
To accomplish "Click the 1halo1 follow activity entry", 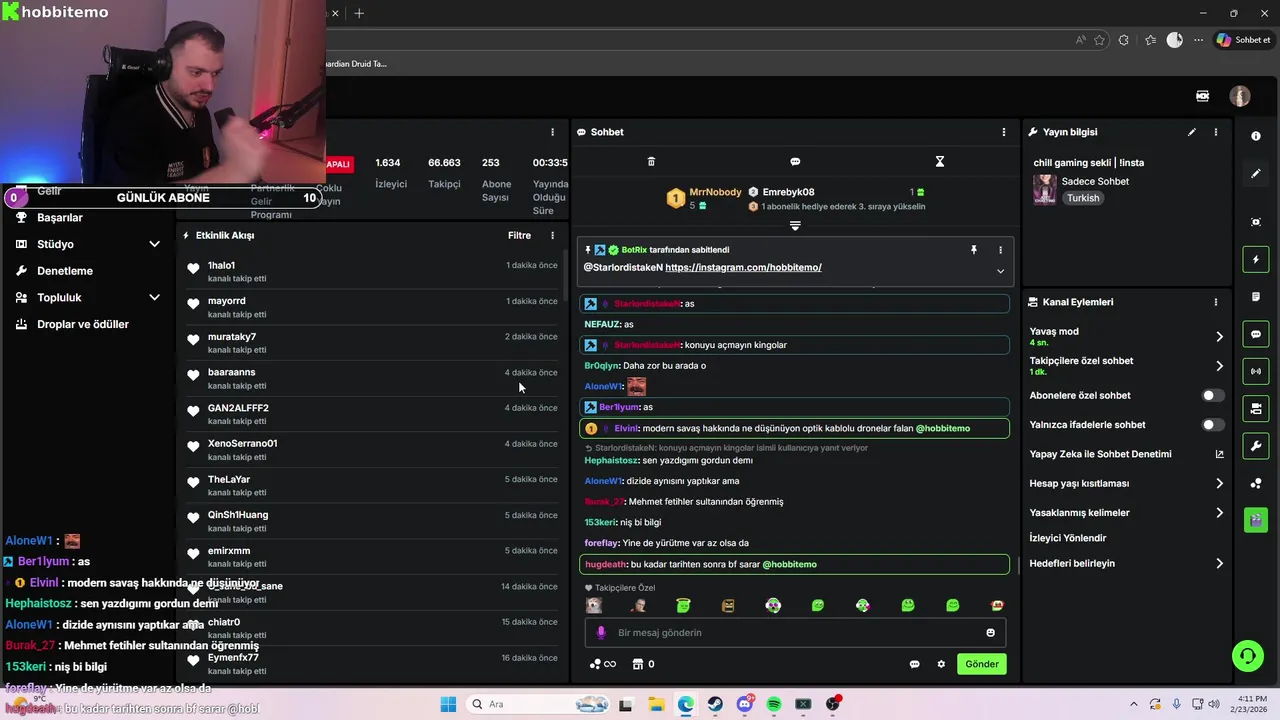I will tap(372, 272).
